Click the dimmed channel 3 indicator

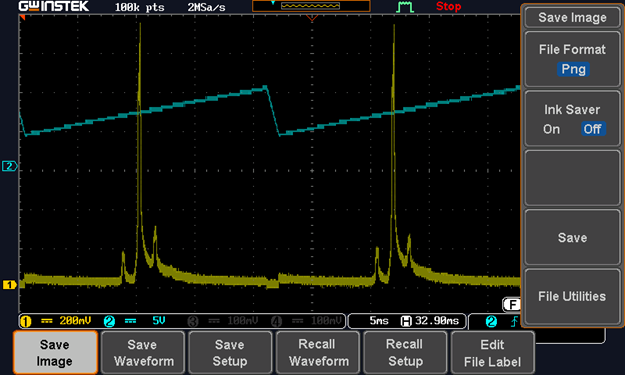[193, 321]
